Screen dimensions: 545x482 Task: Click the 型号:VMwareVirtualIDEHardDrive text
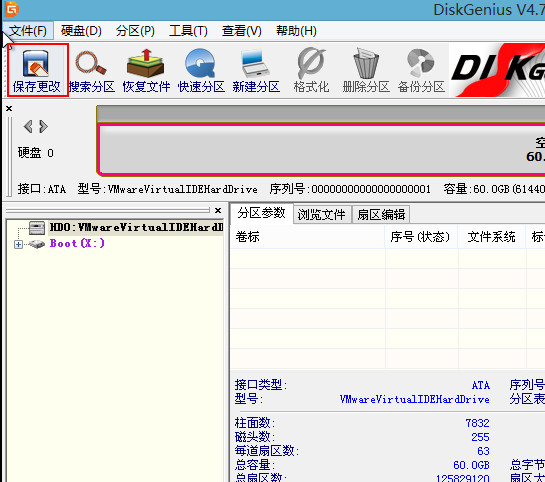[x=168, y=189]
